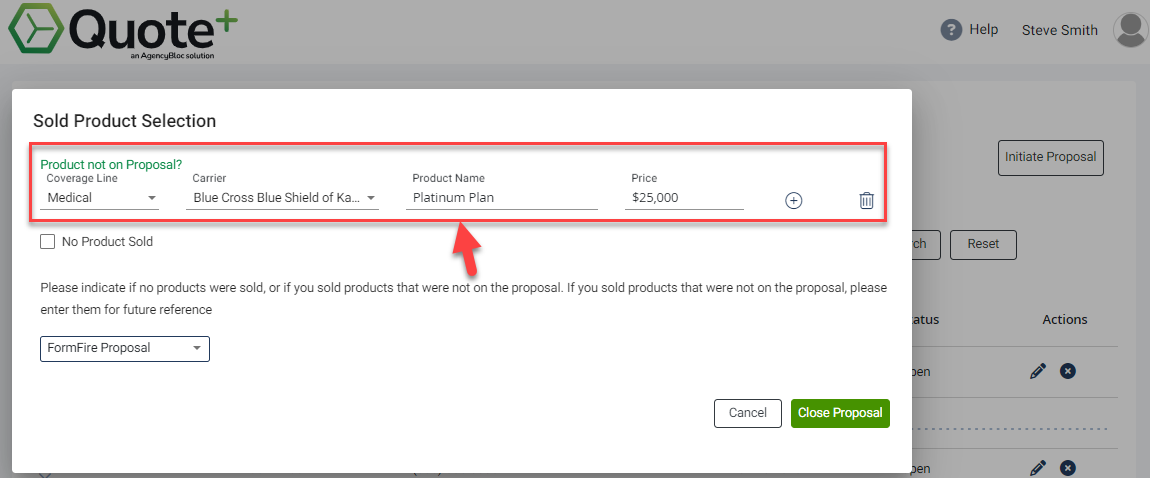The height and width of the screenshot is (478, 1150).
Task: Open the Carrier dropdown showing Blue Cross
Action: (x=282, y=198)
